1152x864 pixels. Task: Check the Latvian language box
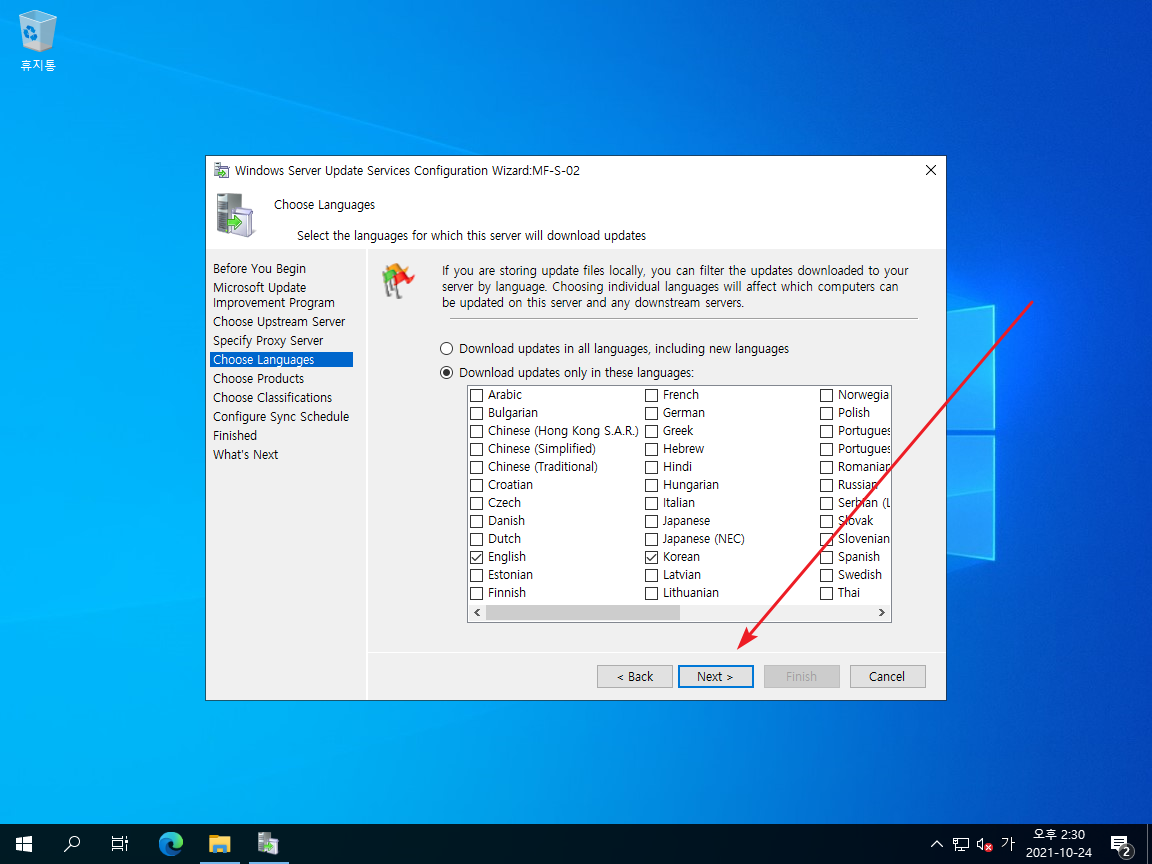pos(652,575)
